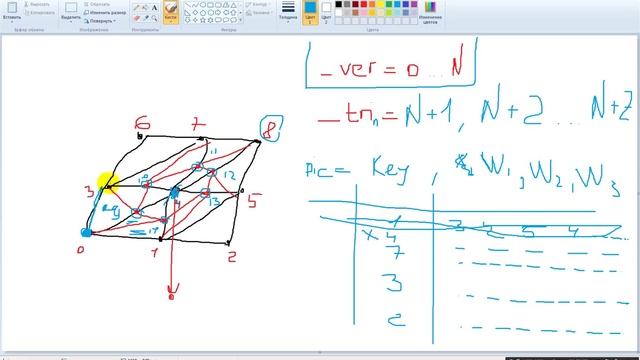Pick the purple color swatch
Viewport: 640px width, 360px height.
pos(414,5)
